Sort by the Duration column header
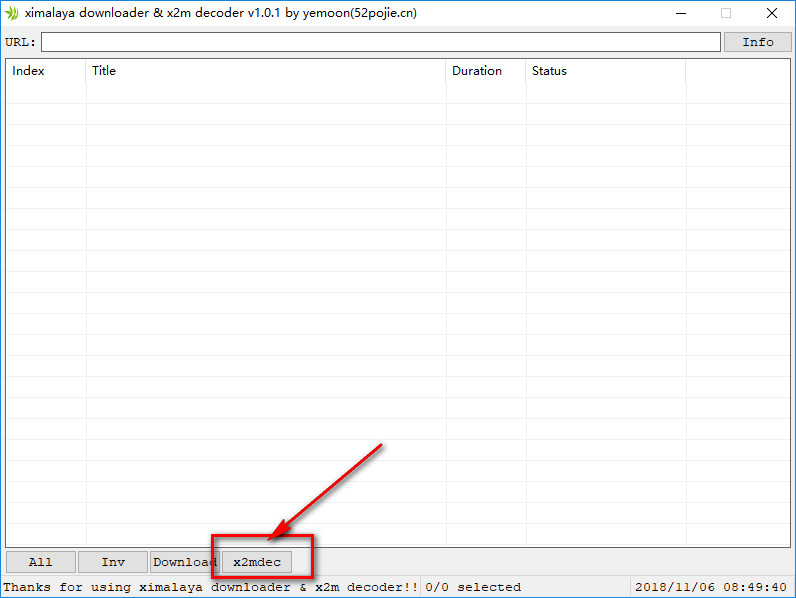The height and width of the screenshot is (598, 796). (x=486, y=71)
